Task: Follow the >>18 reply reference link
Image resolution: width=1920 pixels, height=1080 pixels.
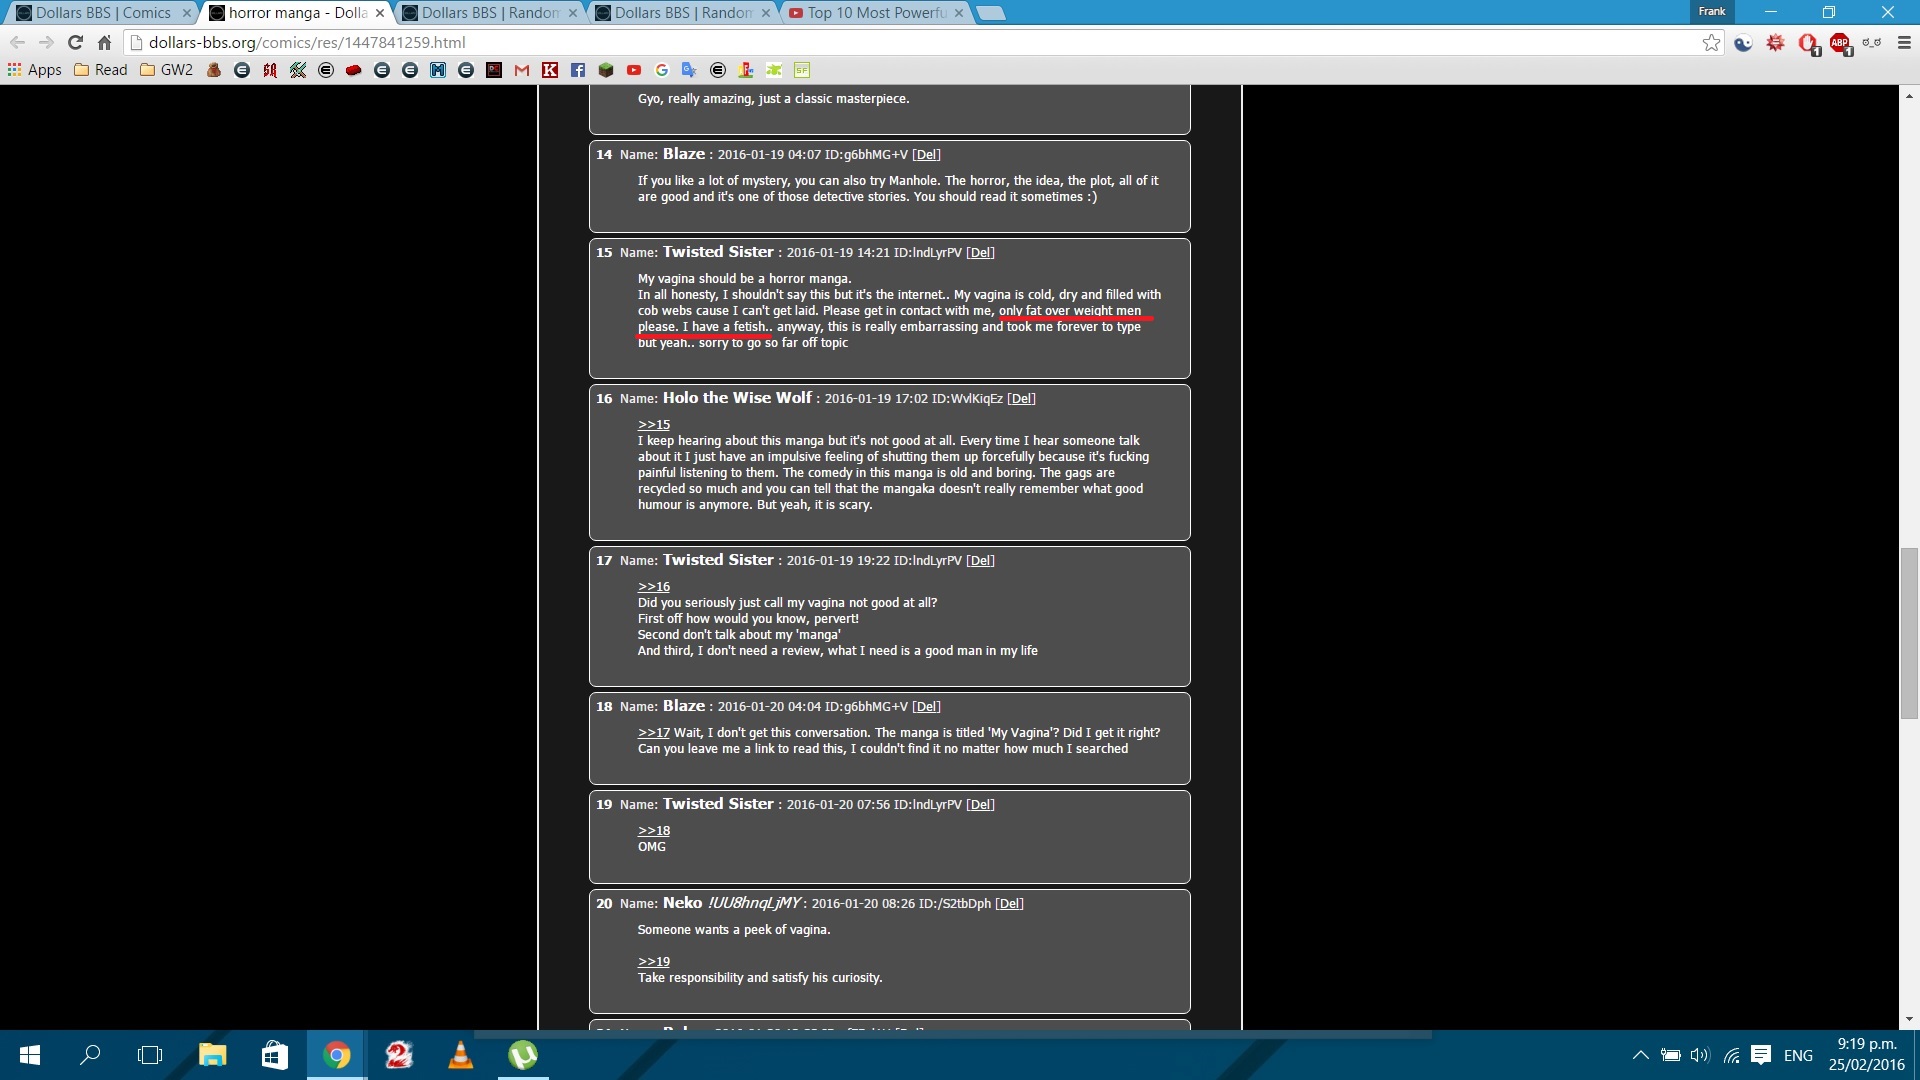Action: point(654,831)
